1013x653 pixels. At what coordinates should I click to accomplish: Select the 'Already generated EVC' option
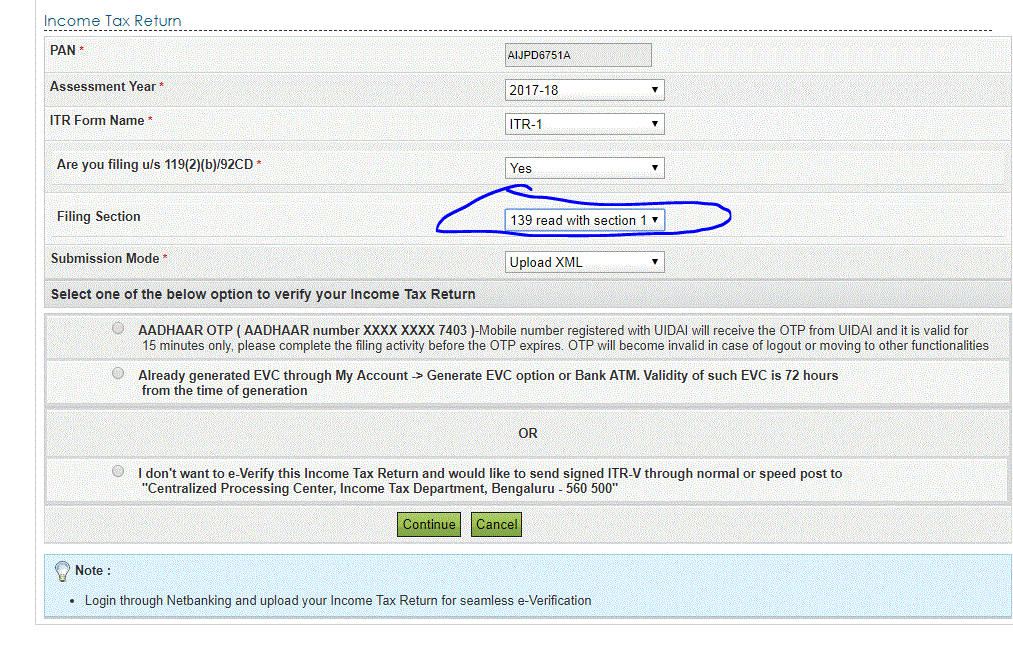coord(117,372)
